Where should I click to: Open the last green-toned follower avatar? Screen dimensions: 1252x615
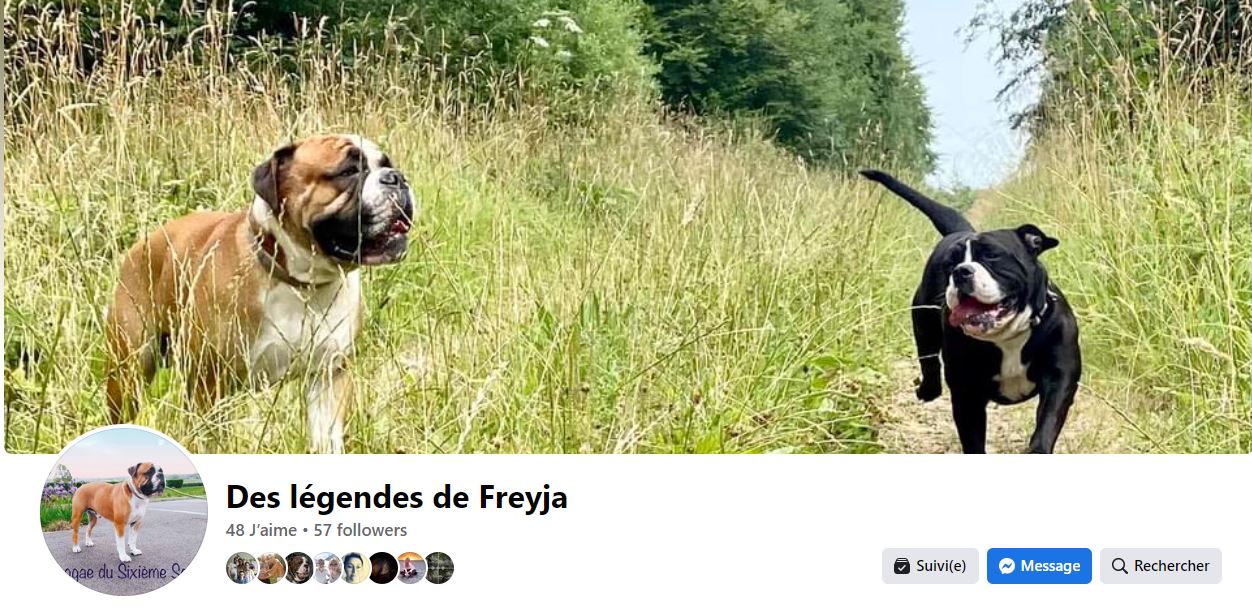(x=439, y=568)
